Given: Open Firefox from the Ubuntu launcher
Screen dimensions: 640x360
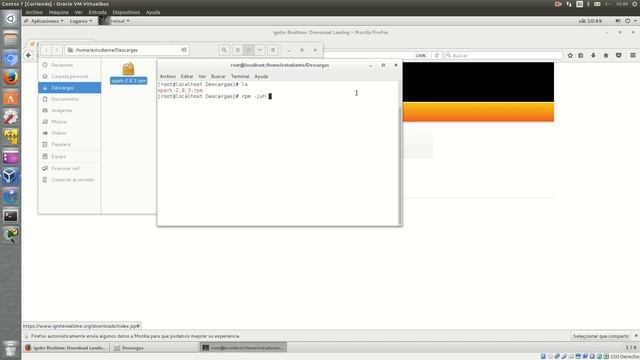Looking at the screenshot, I should point(11,78).
